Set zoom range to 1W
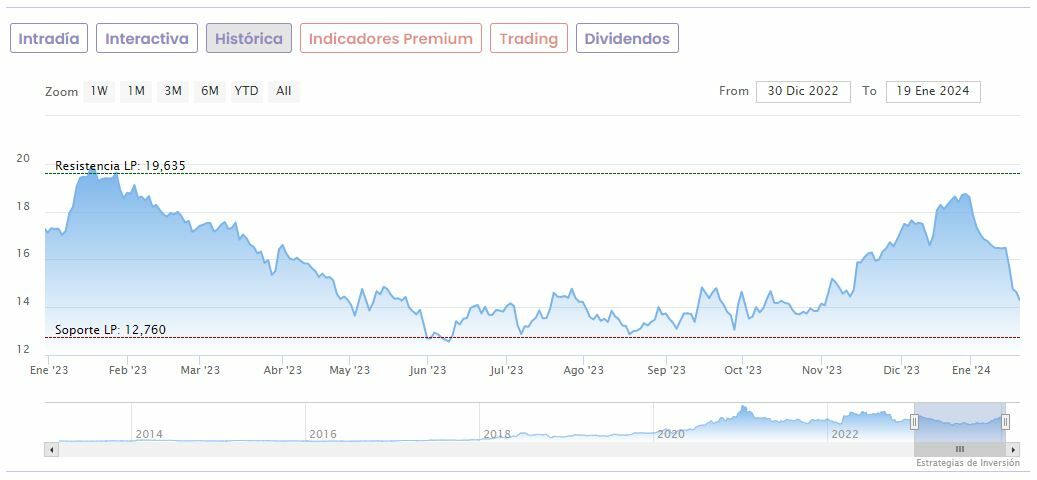The height and width of the screenshot is (480, 1037). click(99, 91)
